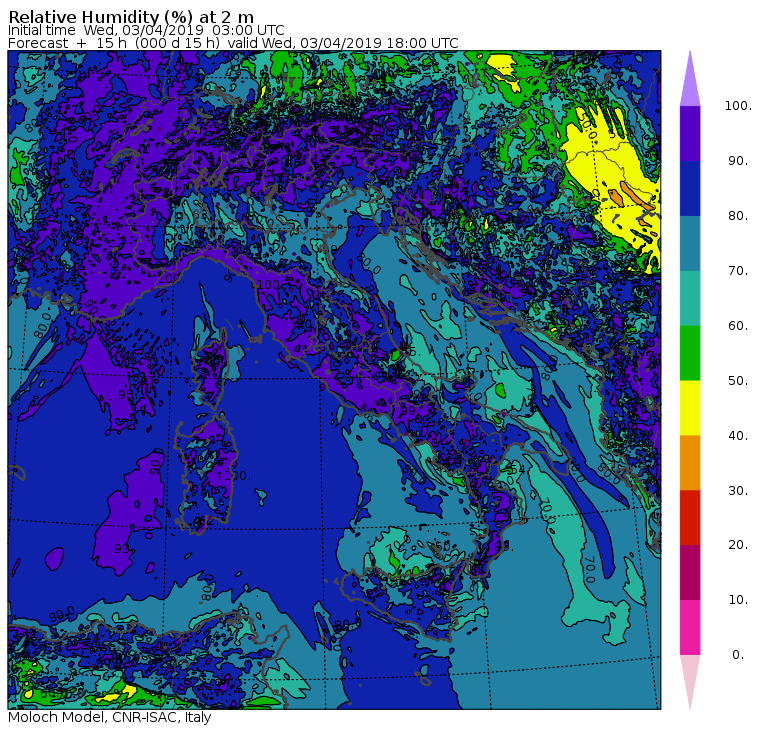This screenshot has width=760, height=731.
Task: Click the 50-60 green legend swatch
Action: pyautogui.click(x=690, y=353)
